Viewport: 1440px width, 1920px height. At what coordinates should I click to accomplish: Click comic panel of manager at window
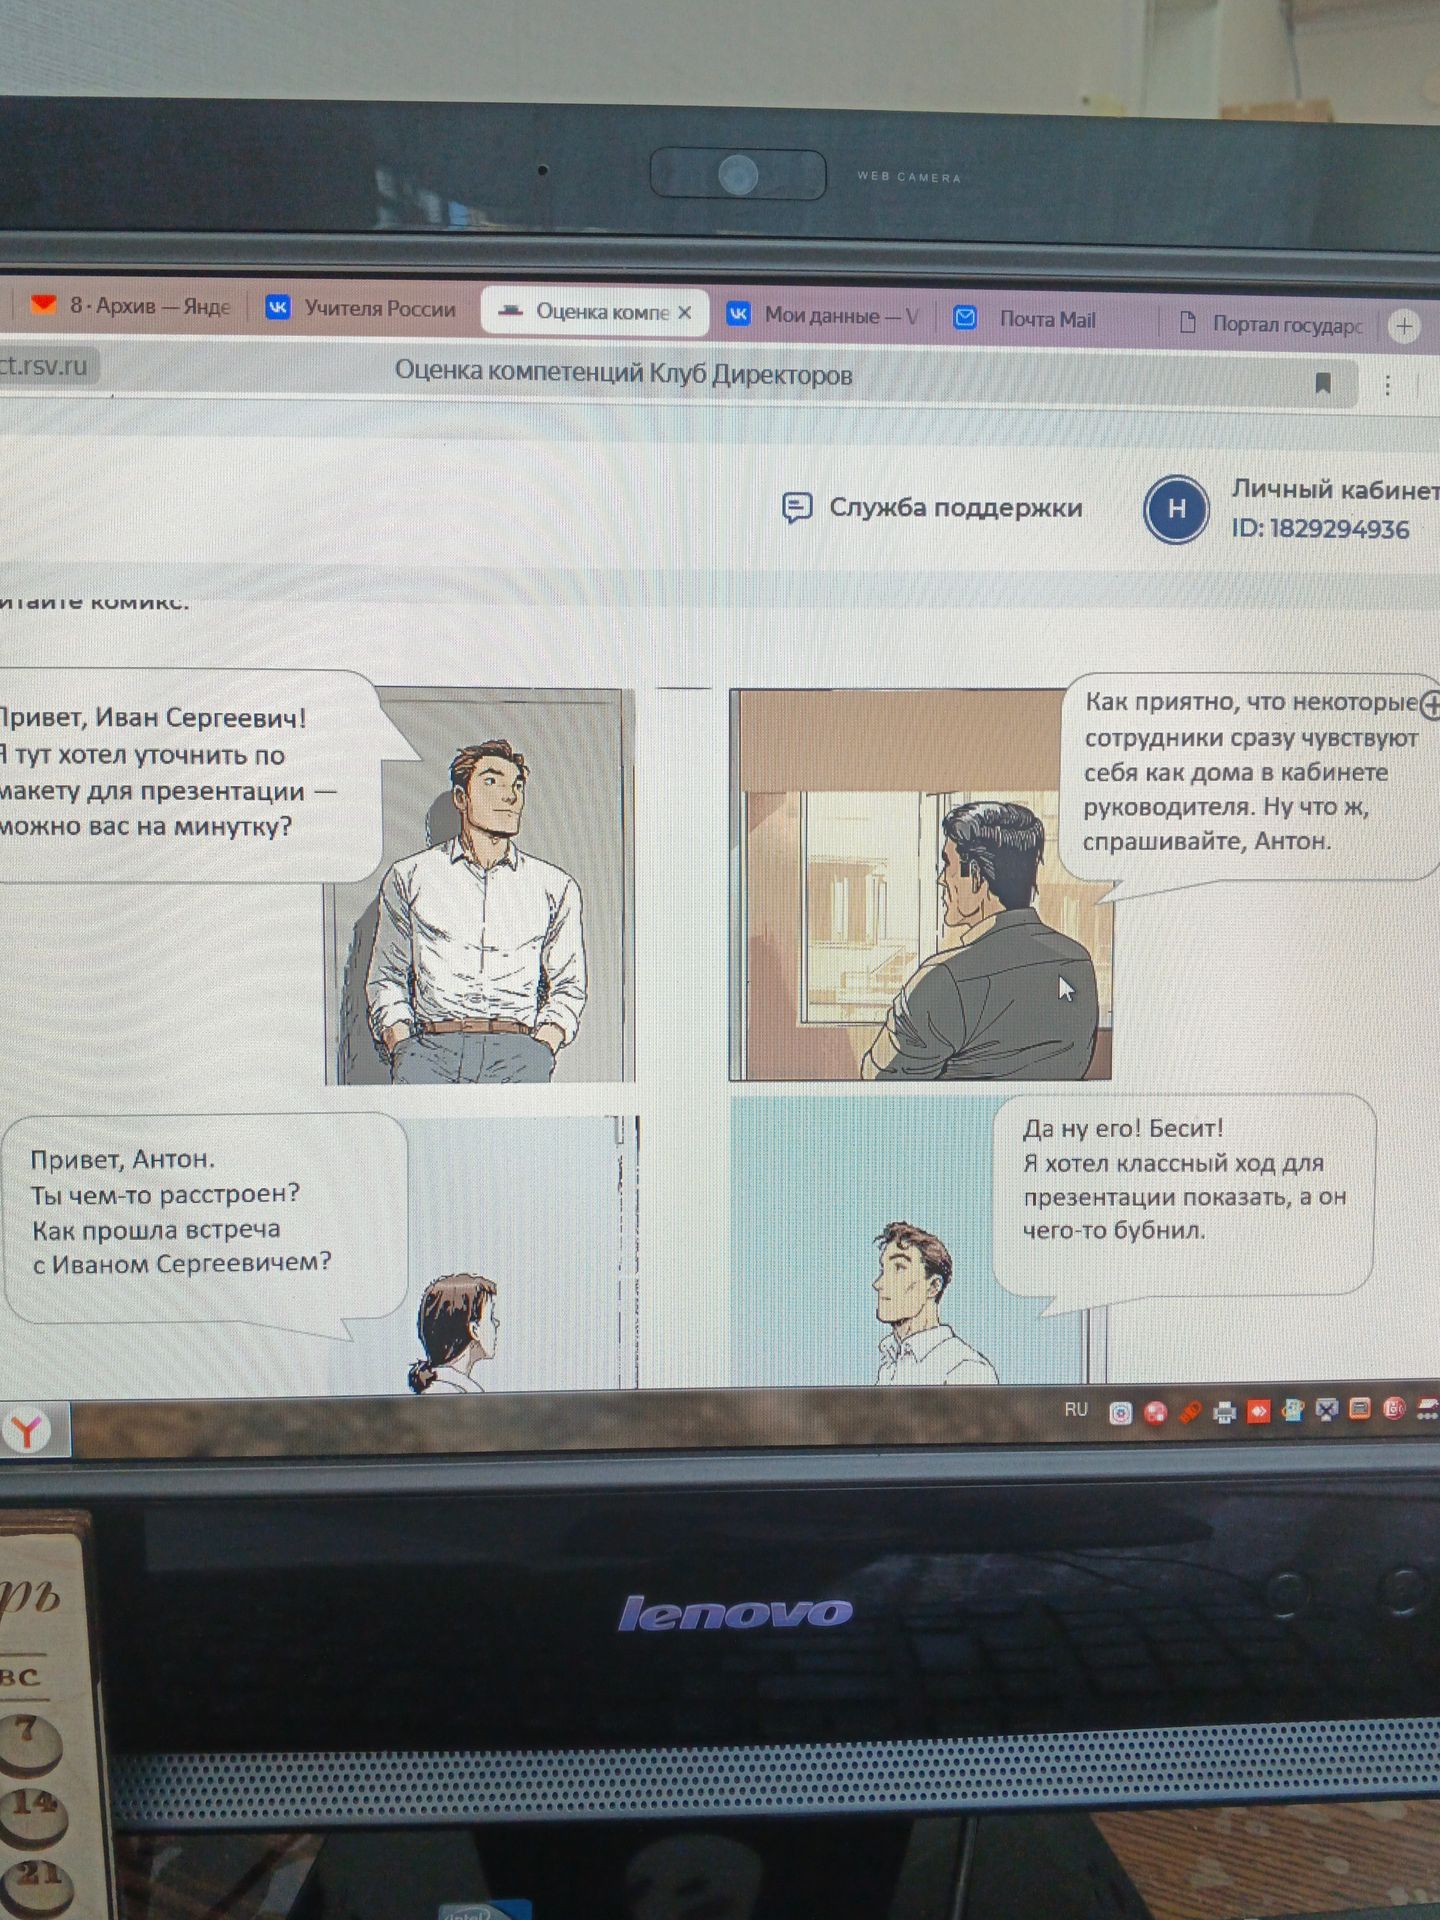pyautogui.click(x=920, y=886)
